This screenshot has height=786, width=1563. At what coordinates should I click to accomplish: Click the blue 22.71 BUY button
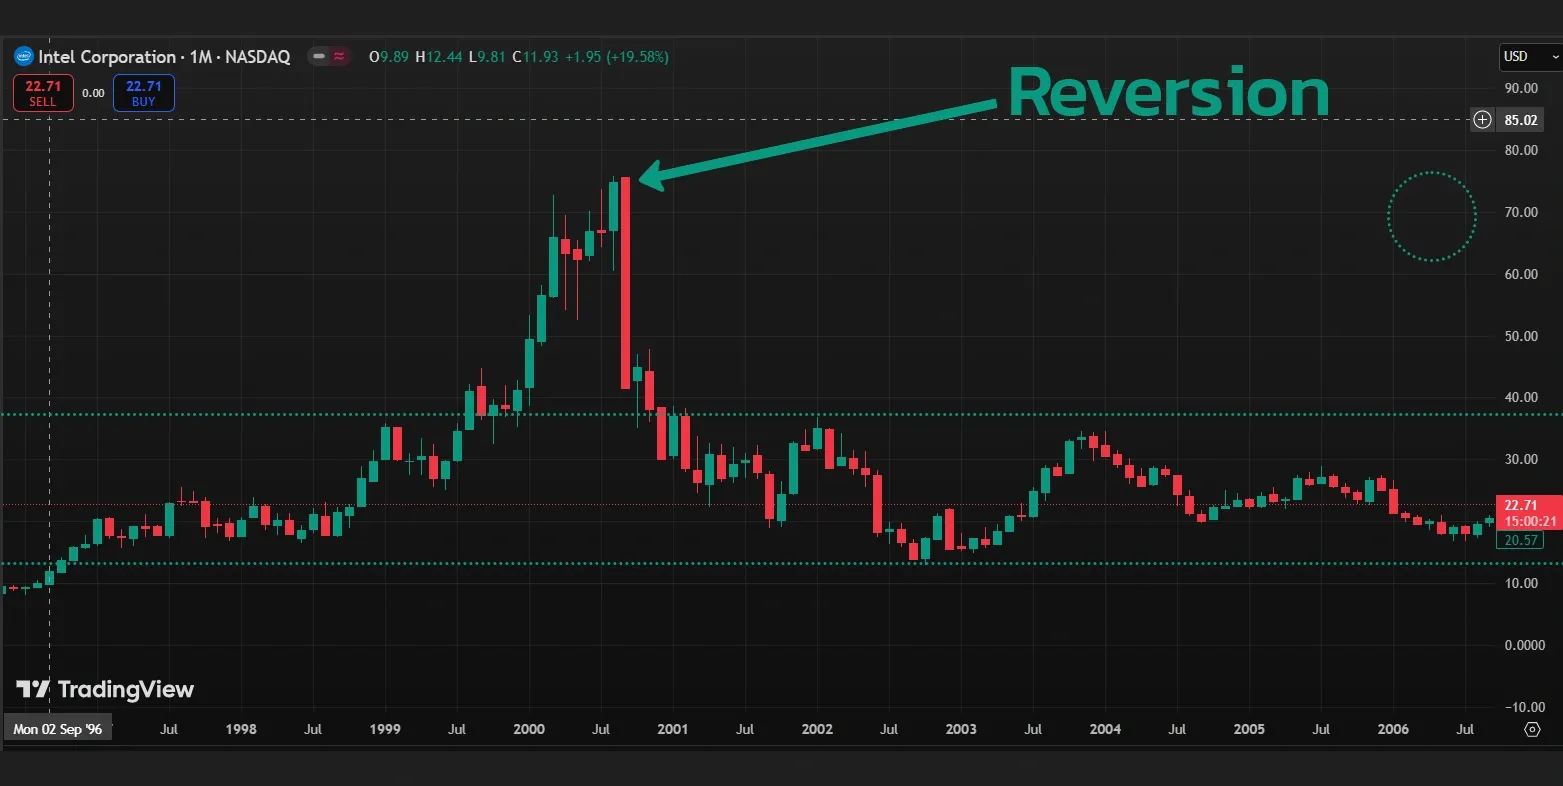[144, 93]
